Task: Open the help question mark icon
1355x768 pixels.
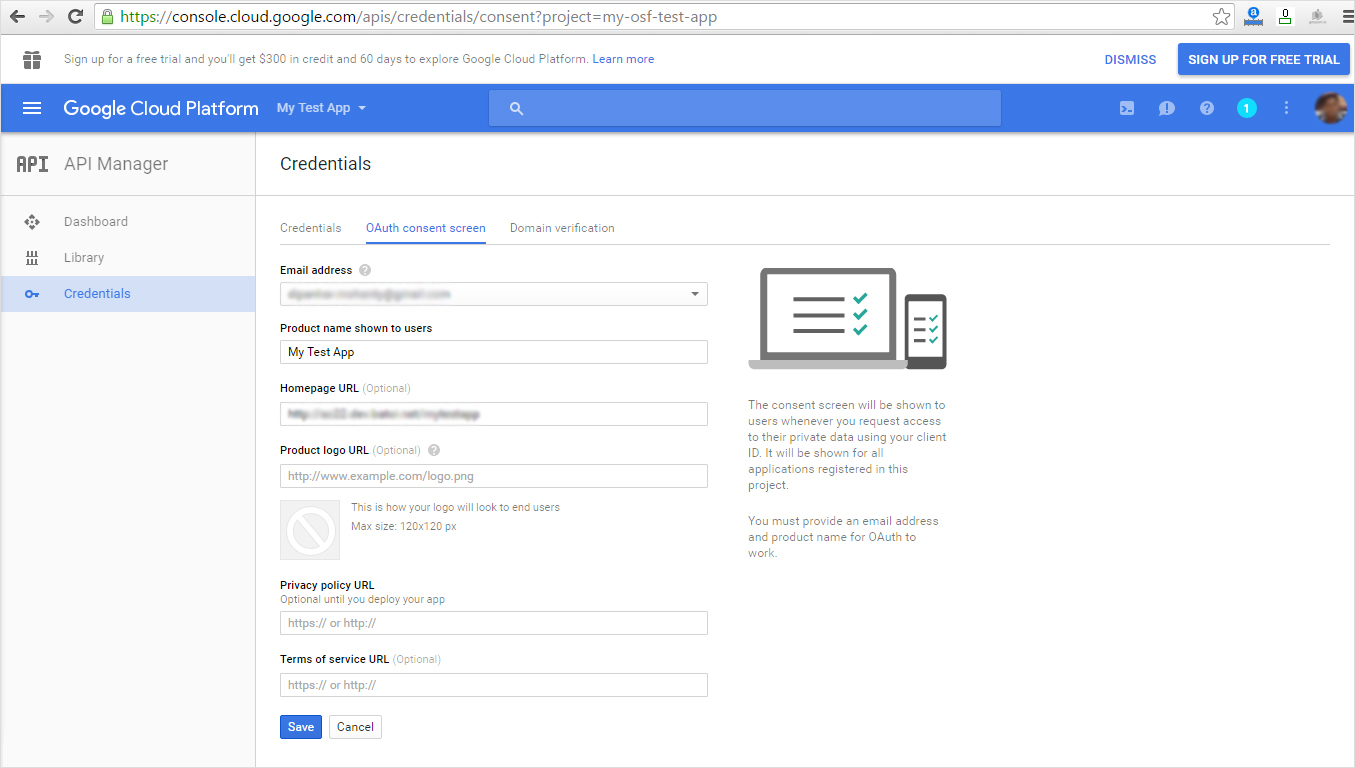Action: (x=1207, y=108)
